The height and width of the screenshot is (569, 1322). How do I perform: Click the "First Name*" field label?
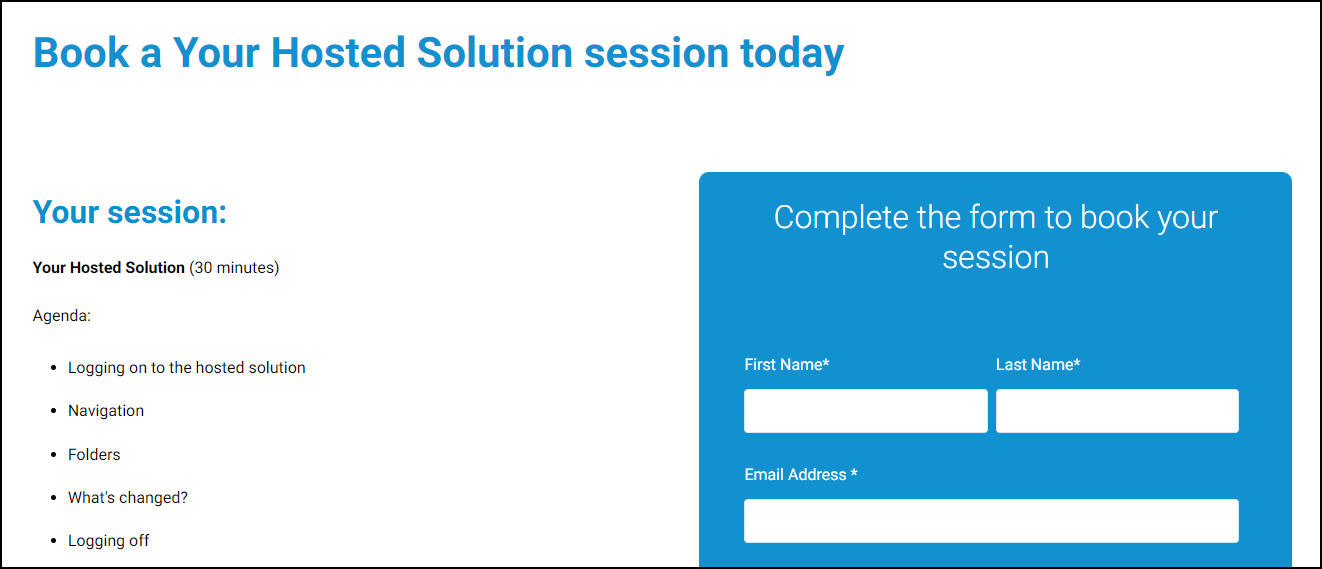(x=787, y=365)
